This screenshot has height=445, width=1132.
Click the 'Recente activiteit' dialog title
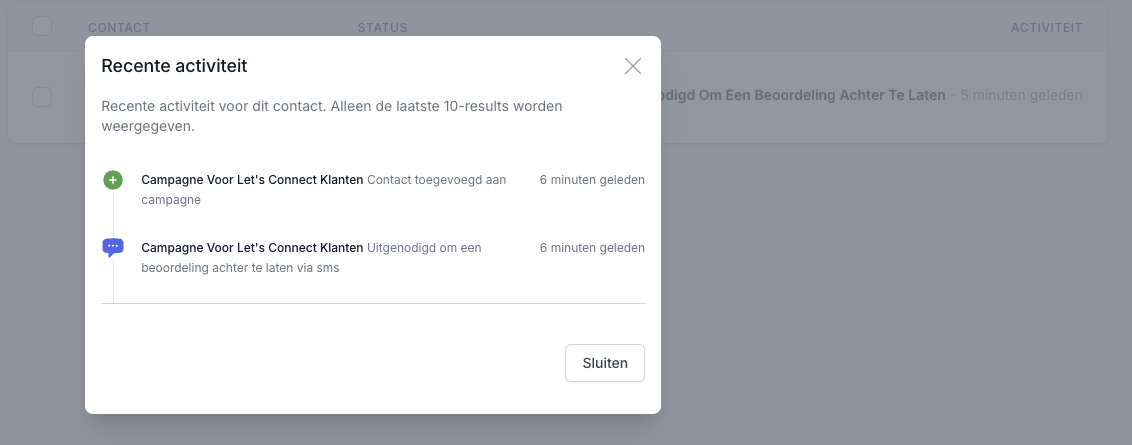tap(175, 66)
